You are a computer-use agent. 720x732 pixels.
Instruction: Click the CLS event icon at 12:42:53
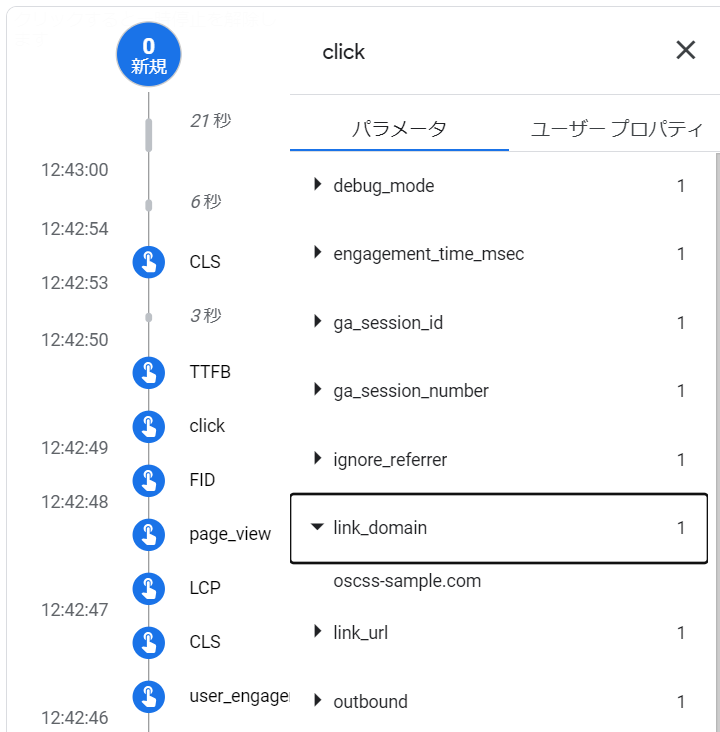(148, 262)
